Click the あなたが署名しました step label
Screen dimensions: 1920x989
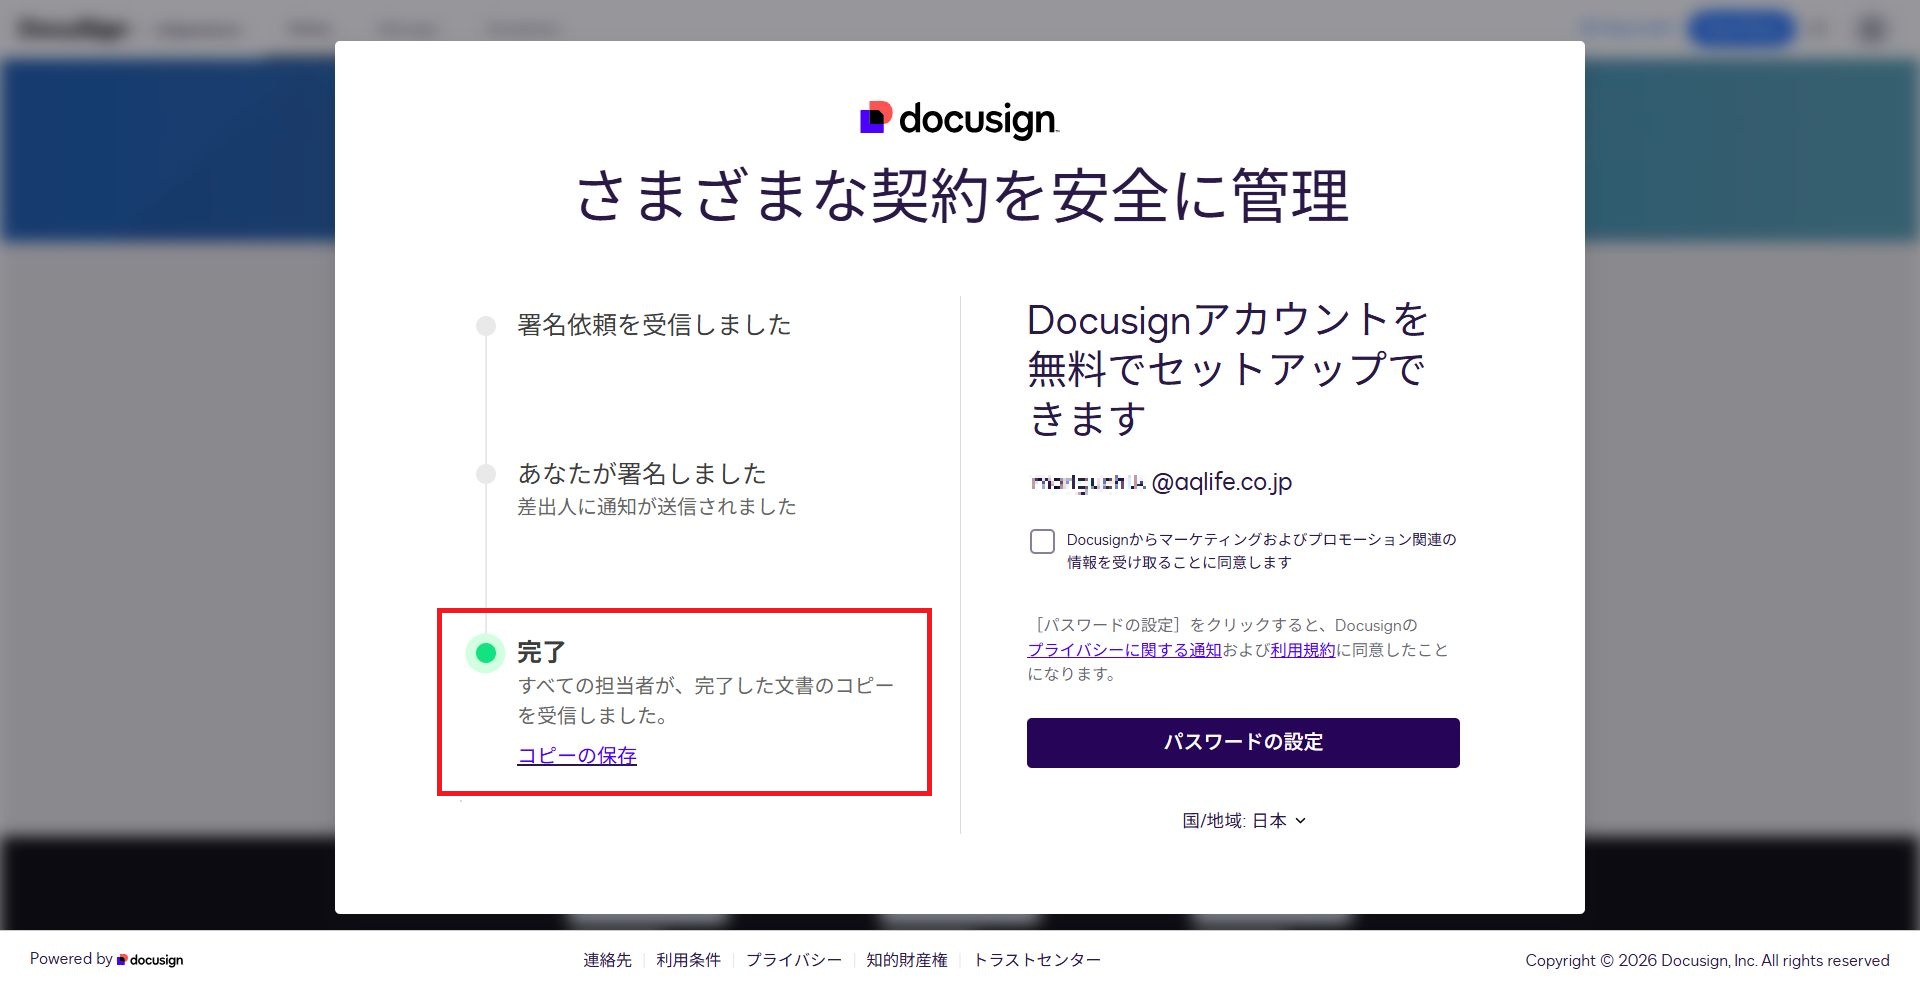[x=641, y=473]
